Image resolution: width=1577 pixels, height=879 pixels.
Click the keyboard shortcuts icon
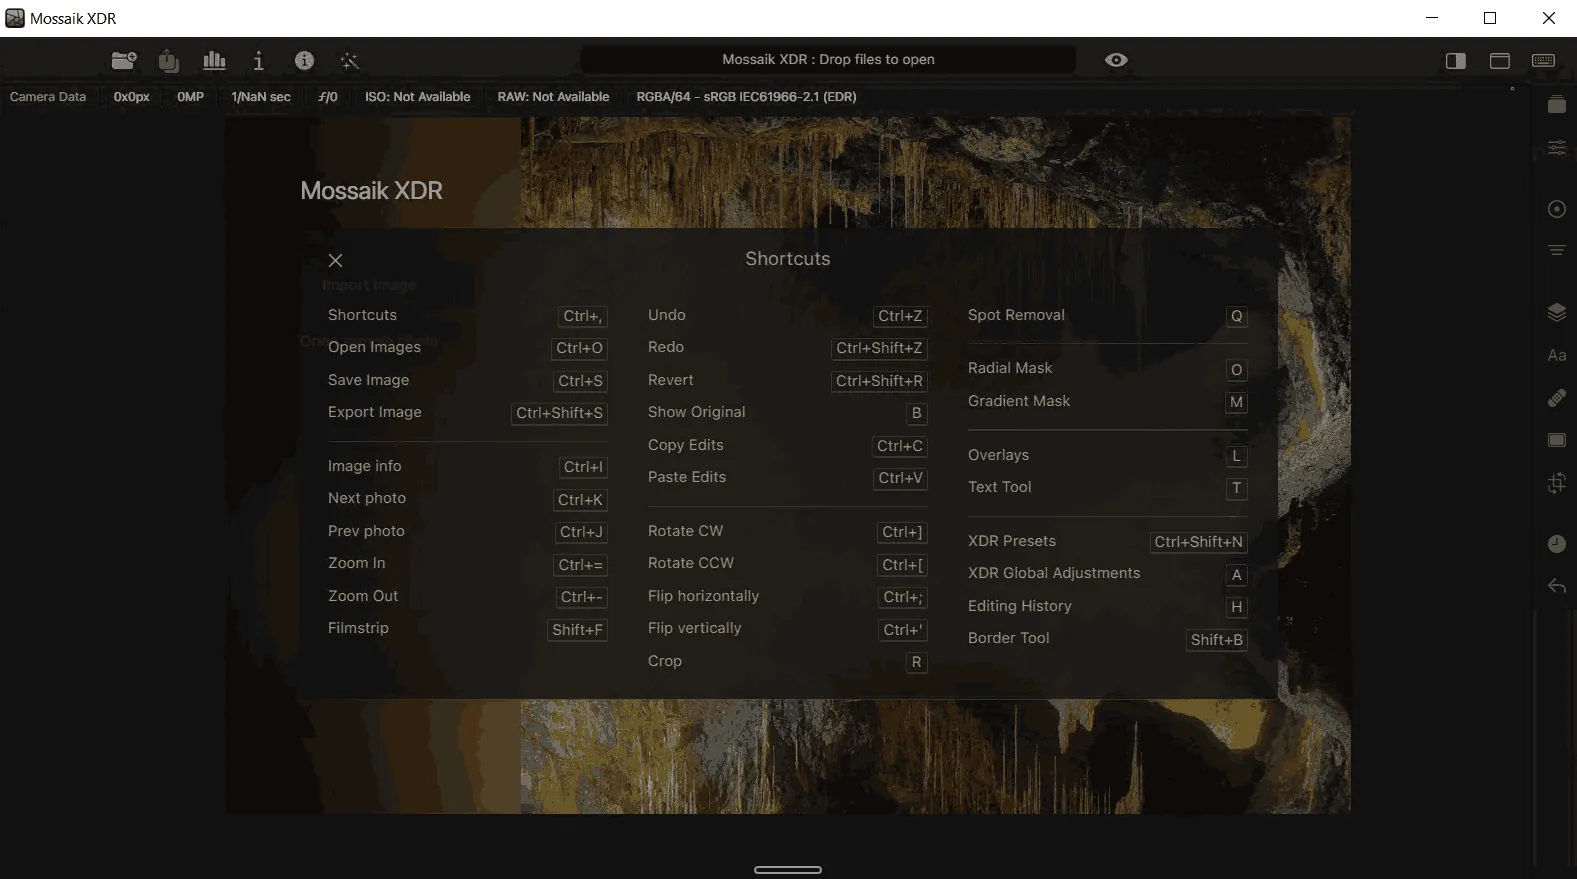point(1543,61)
